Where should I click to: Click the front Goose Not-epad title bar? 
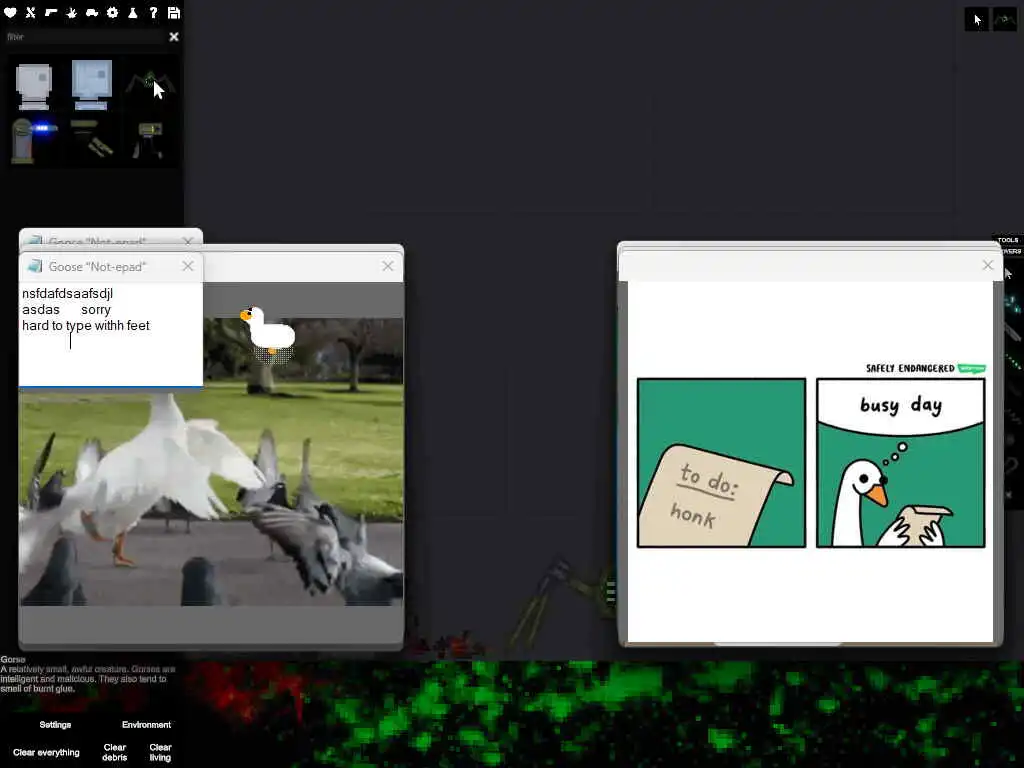[x=111, y=266]
